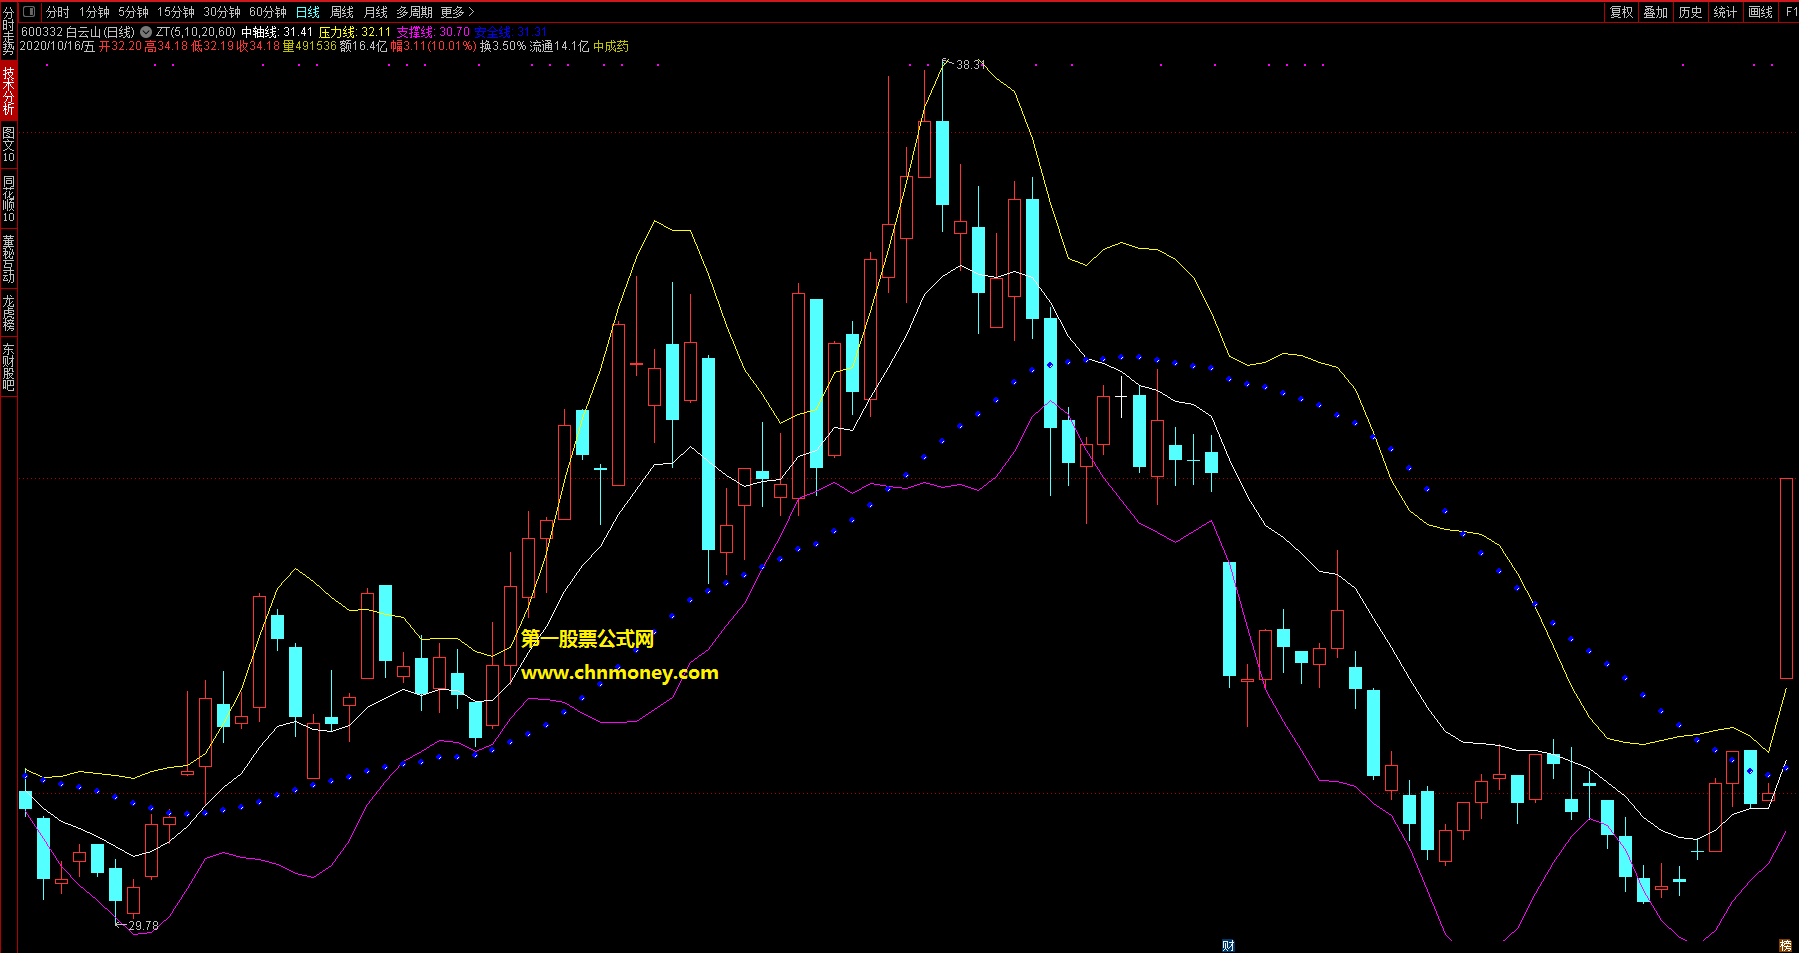
Task: Click the 叠加 overlay button
Action: 1656,12
